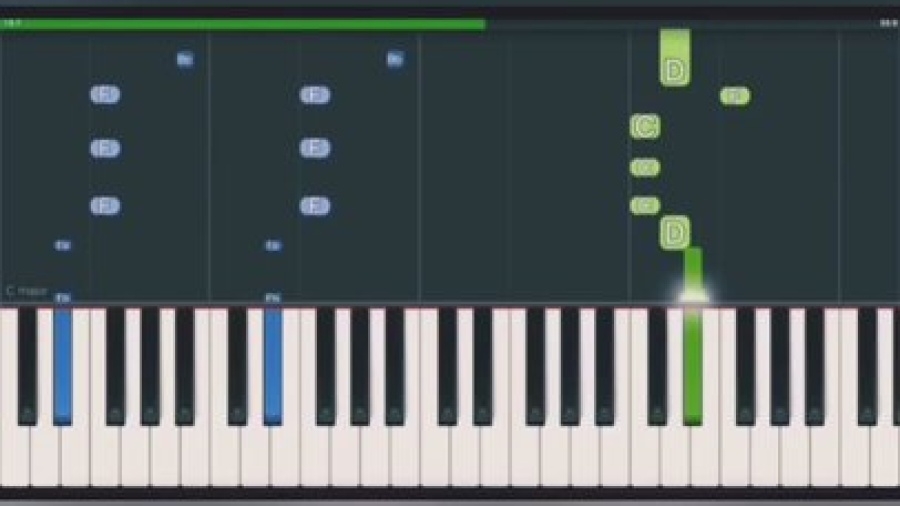The height and width of the screenshot is (506, 900).
Task: Click the green progress bar at the top
Action: (243, 24)
